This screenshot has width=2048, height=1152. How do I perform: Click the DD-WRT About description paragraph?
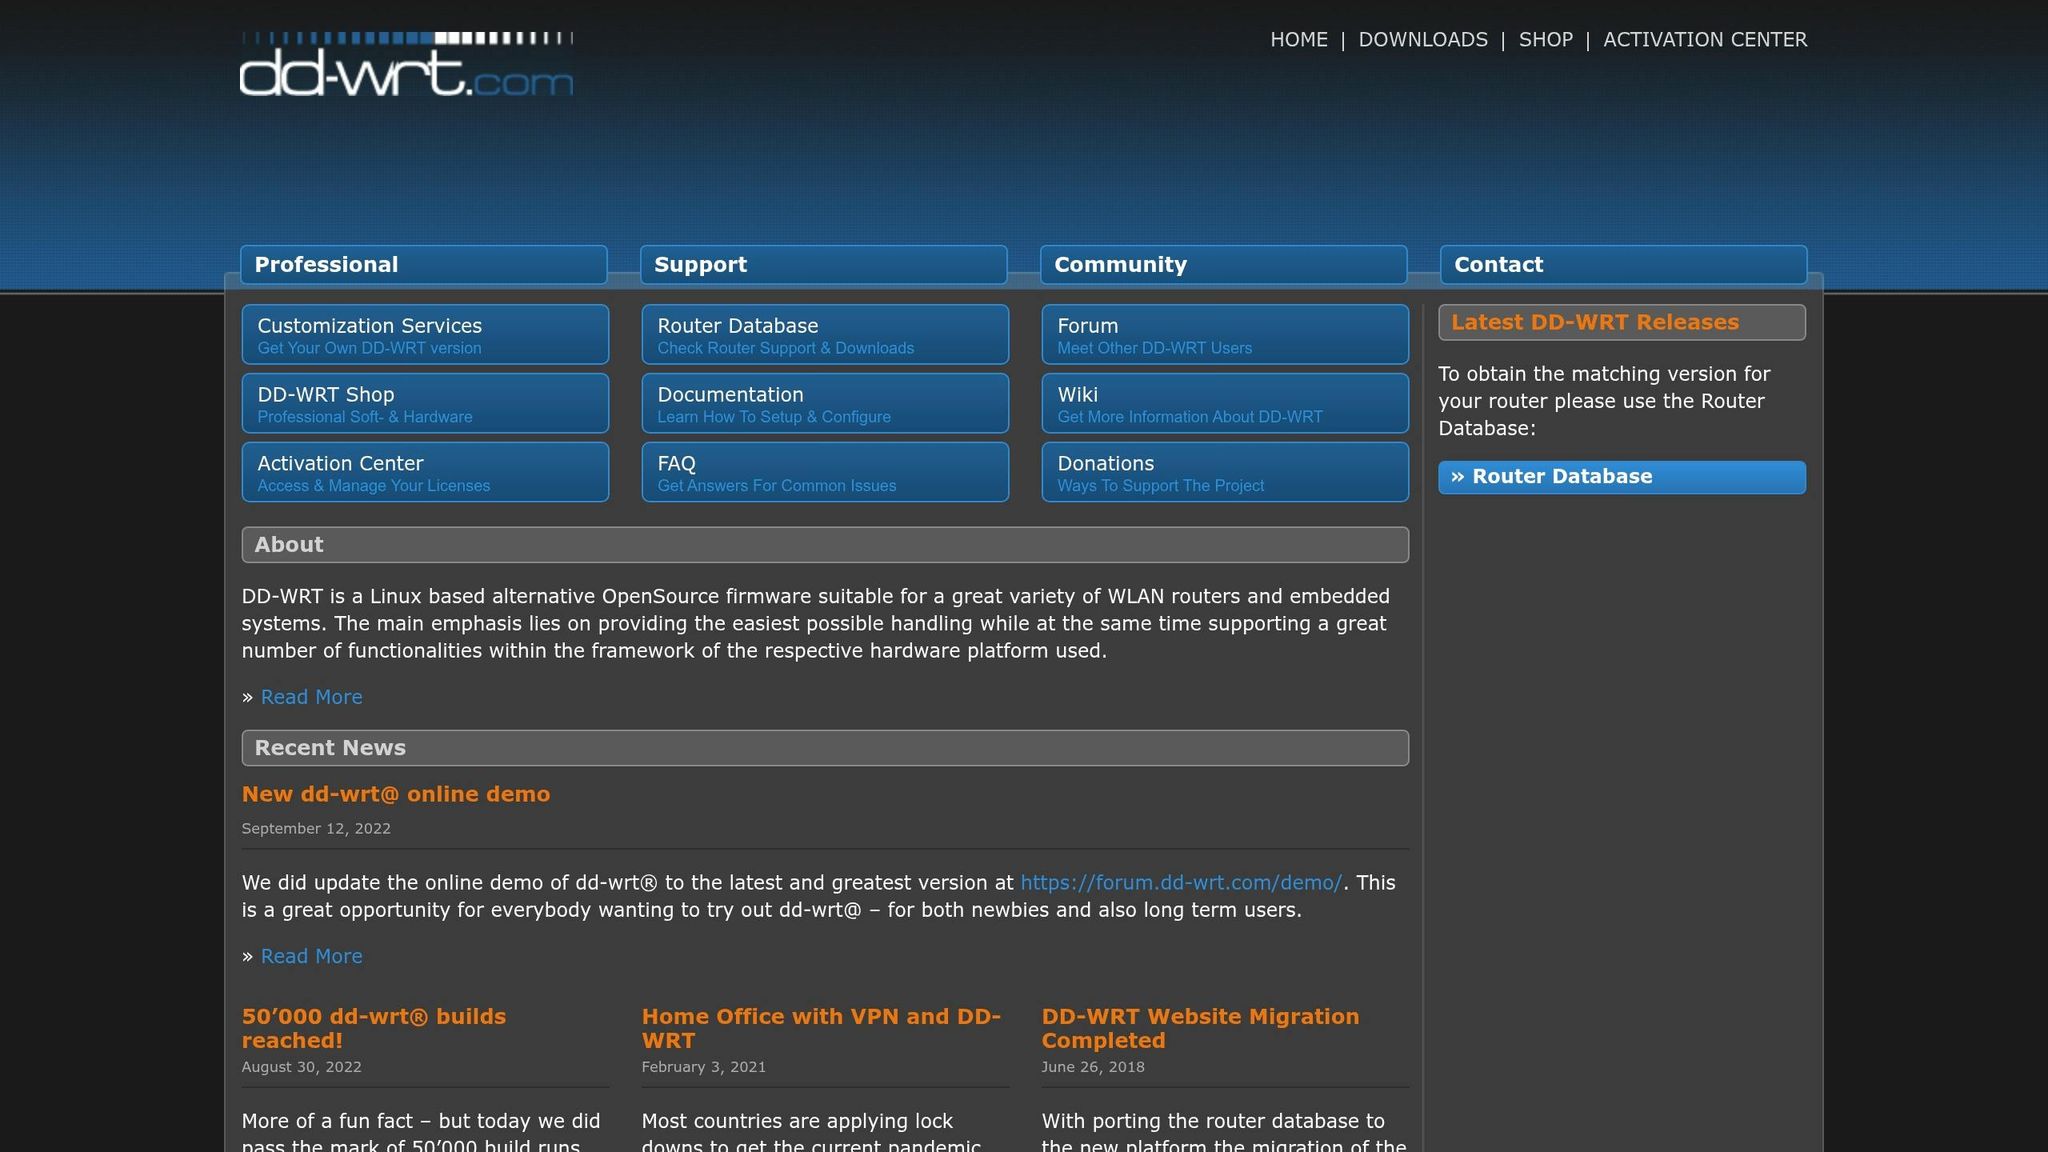coord(816,623)
